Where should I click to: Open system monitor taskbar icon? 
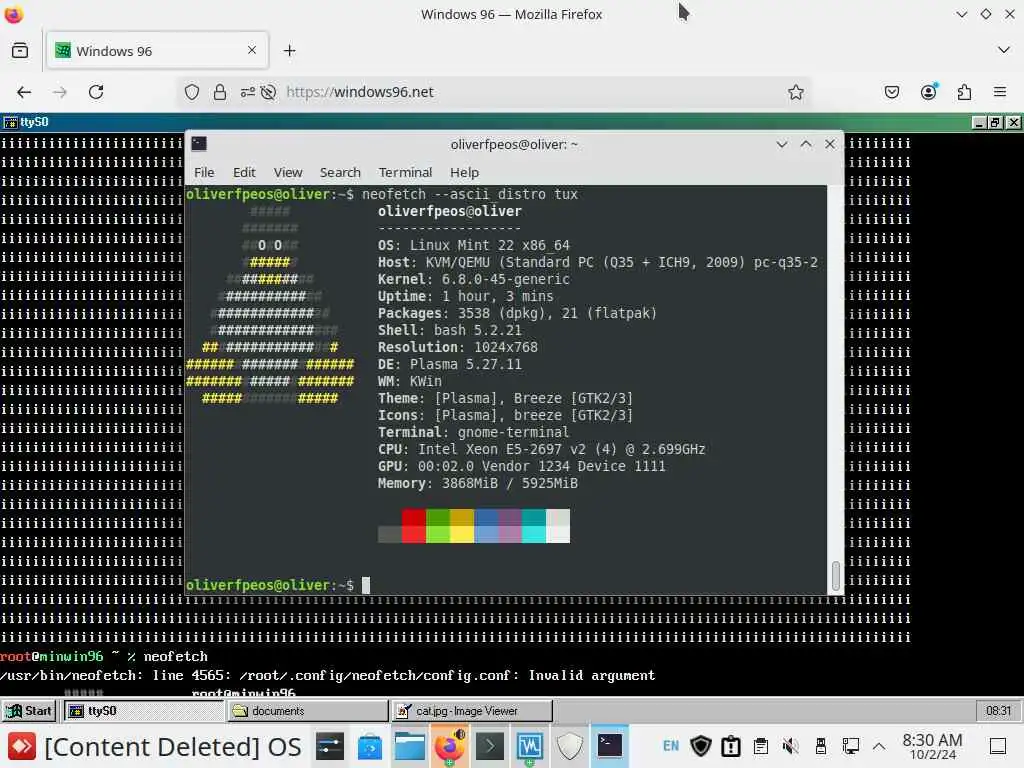click(x=530, y=746)
